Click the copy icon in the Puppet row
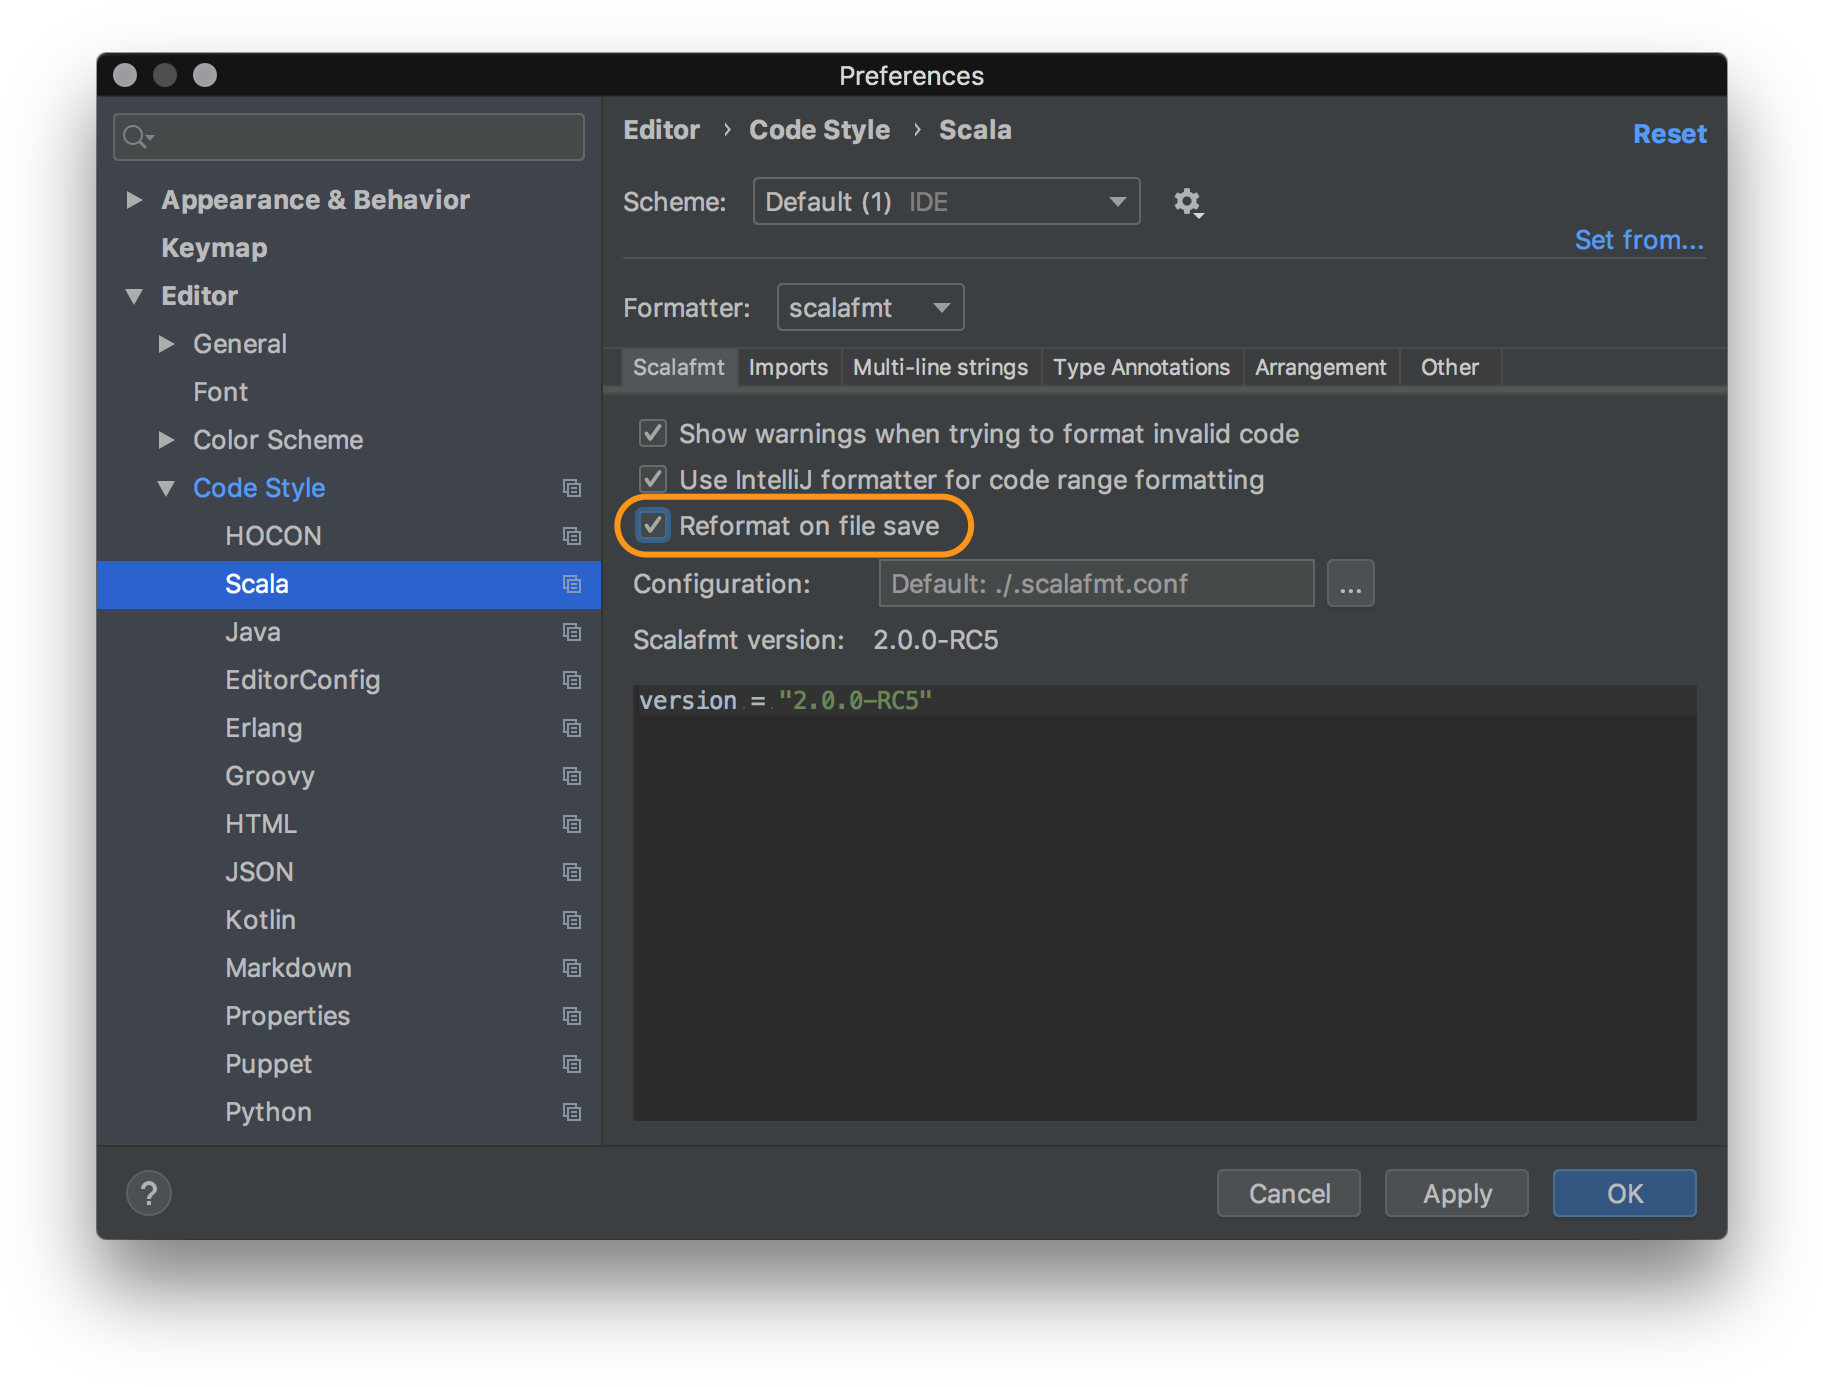The height and width of the screenshot is (1387, 1823). (572, 1064)
